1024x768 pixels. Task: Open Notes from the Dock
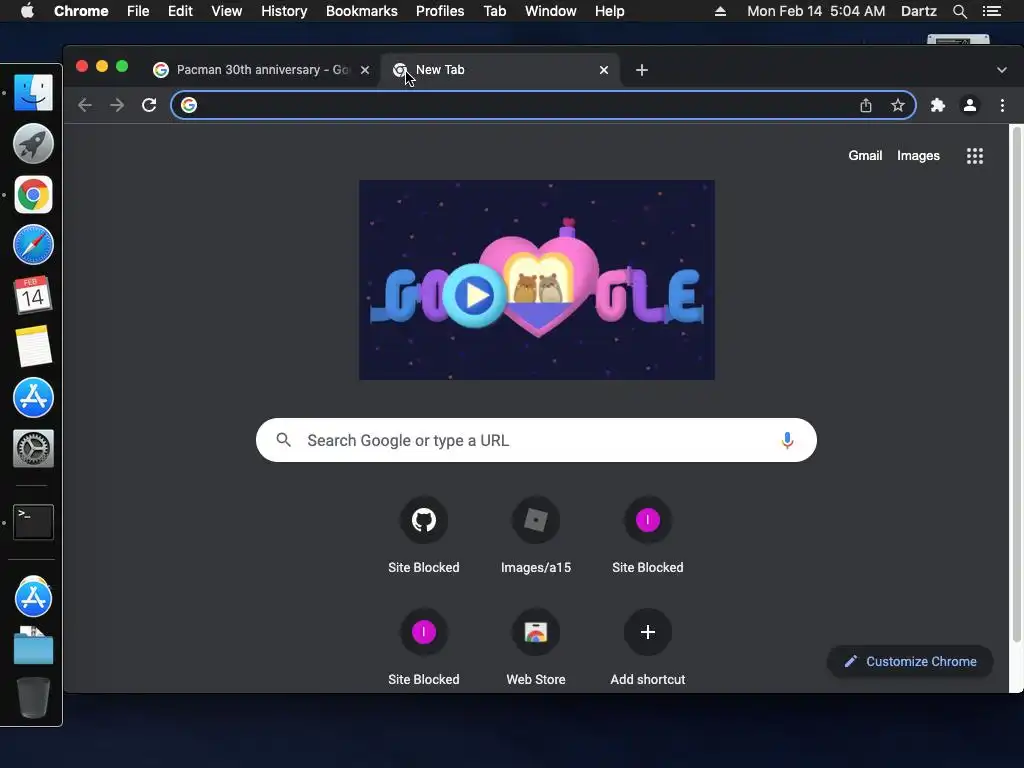click(33, 346)
